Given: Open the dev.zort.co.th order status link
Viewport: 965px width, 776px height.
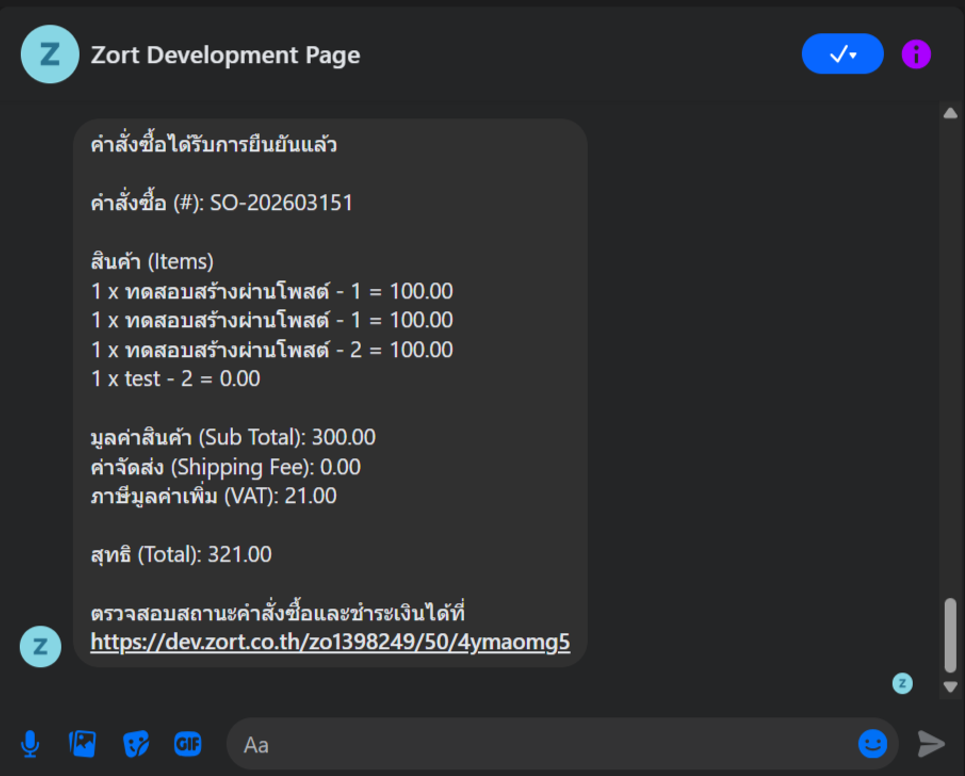Looking at the screenshot, I should (330, 642).
